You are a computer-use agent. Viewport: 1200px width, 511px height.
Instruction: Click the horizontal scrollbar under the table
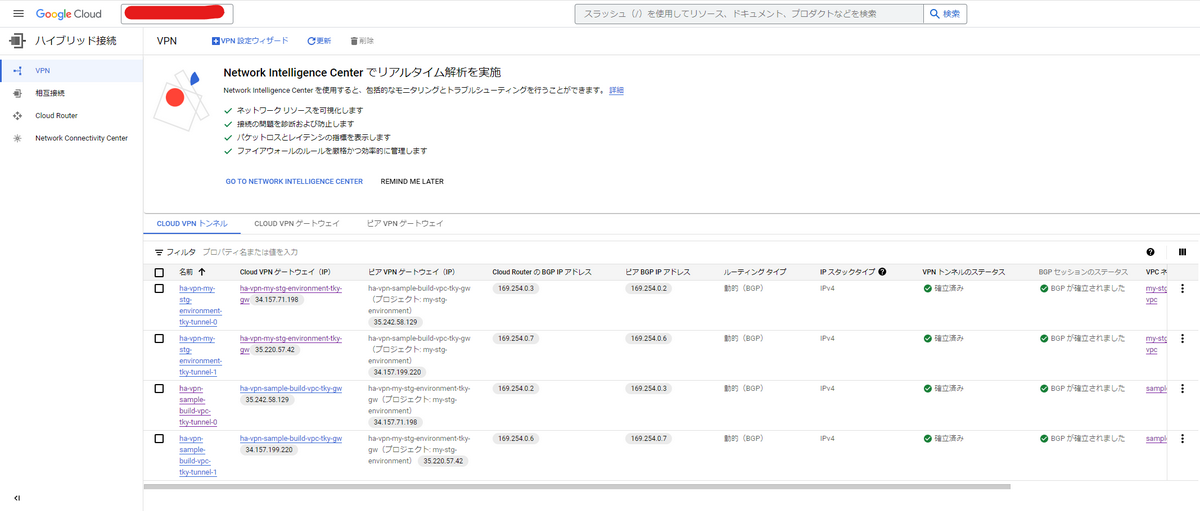pos(577,486)
